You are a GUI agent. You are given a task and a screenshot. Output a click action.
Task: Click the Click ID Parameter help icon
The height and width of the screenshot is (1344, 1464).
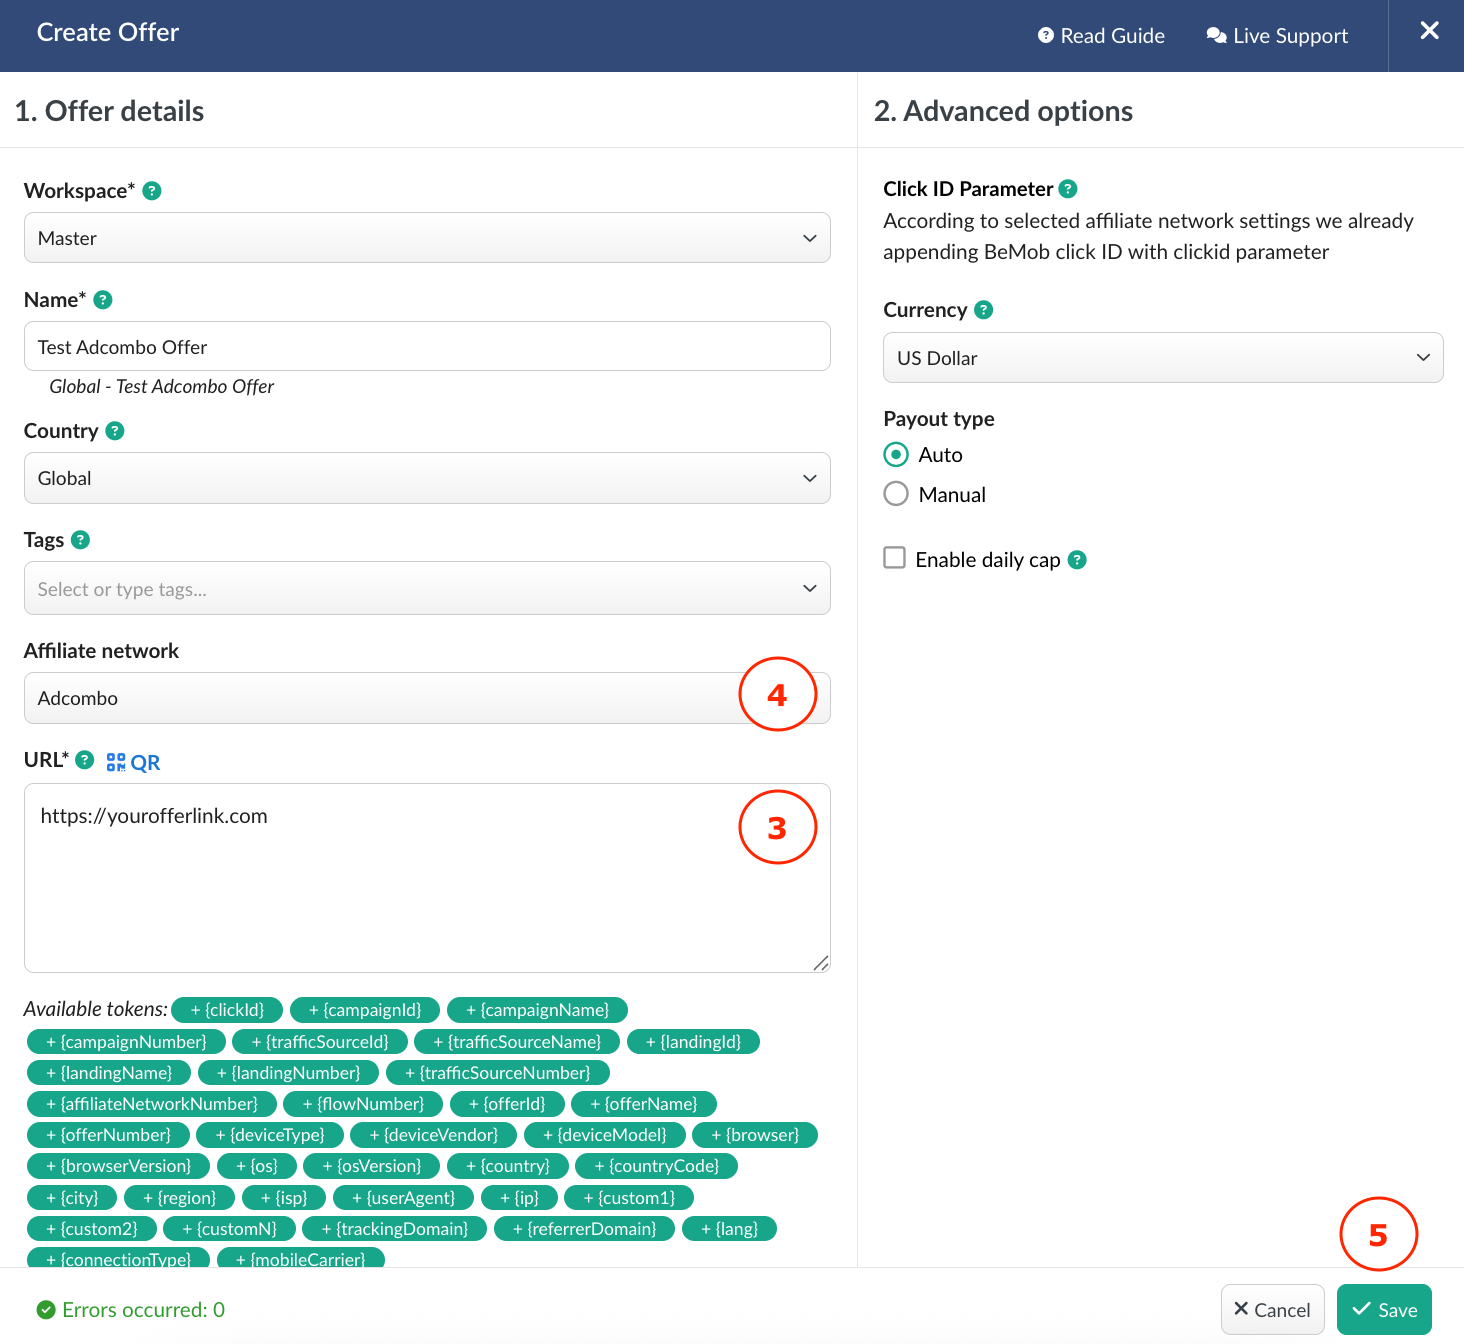[x=1068, y=189]
